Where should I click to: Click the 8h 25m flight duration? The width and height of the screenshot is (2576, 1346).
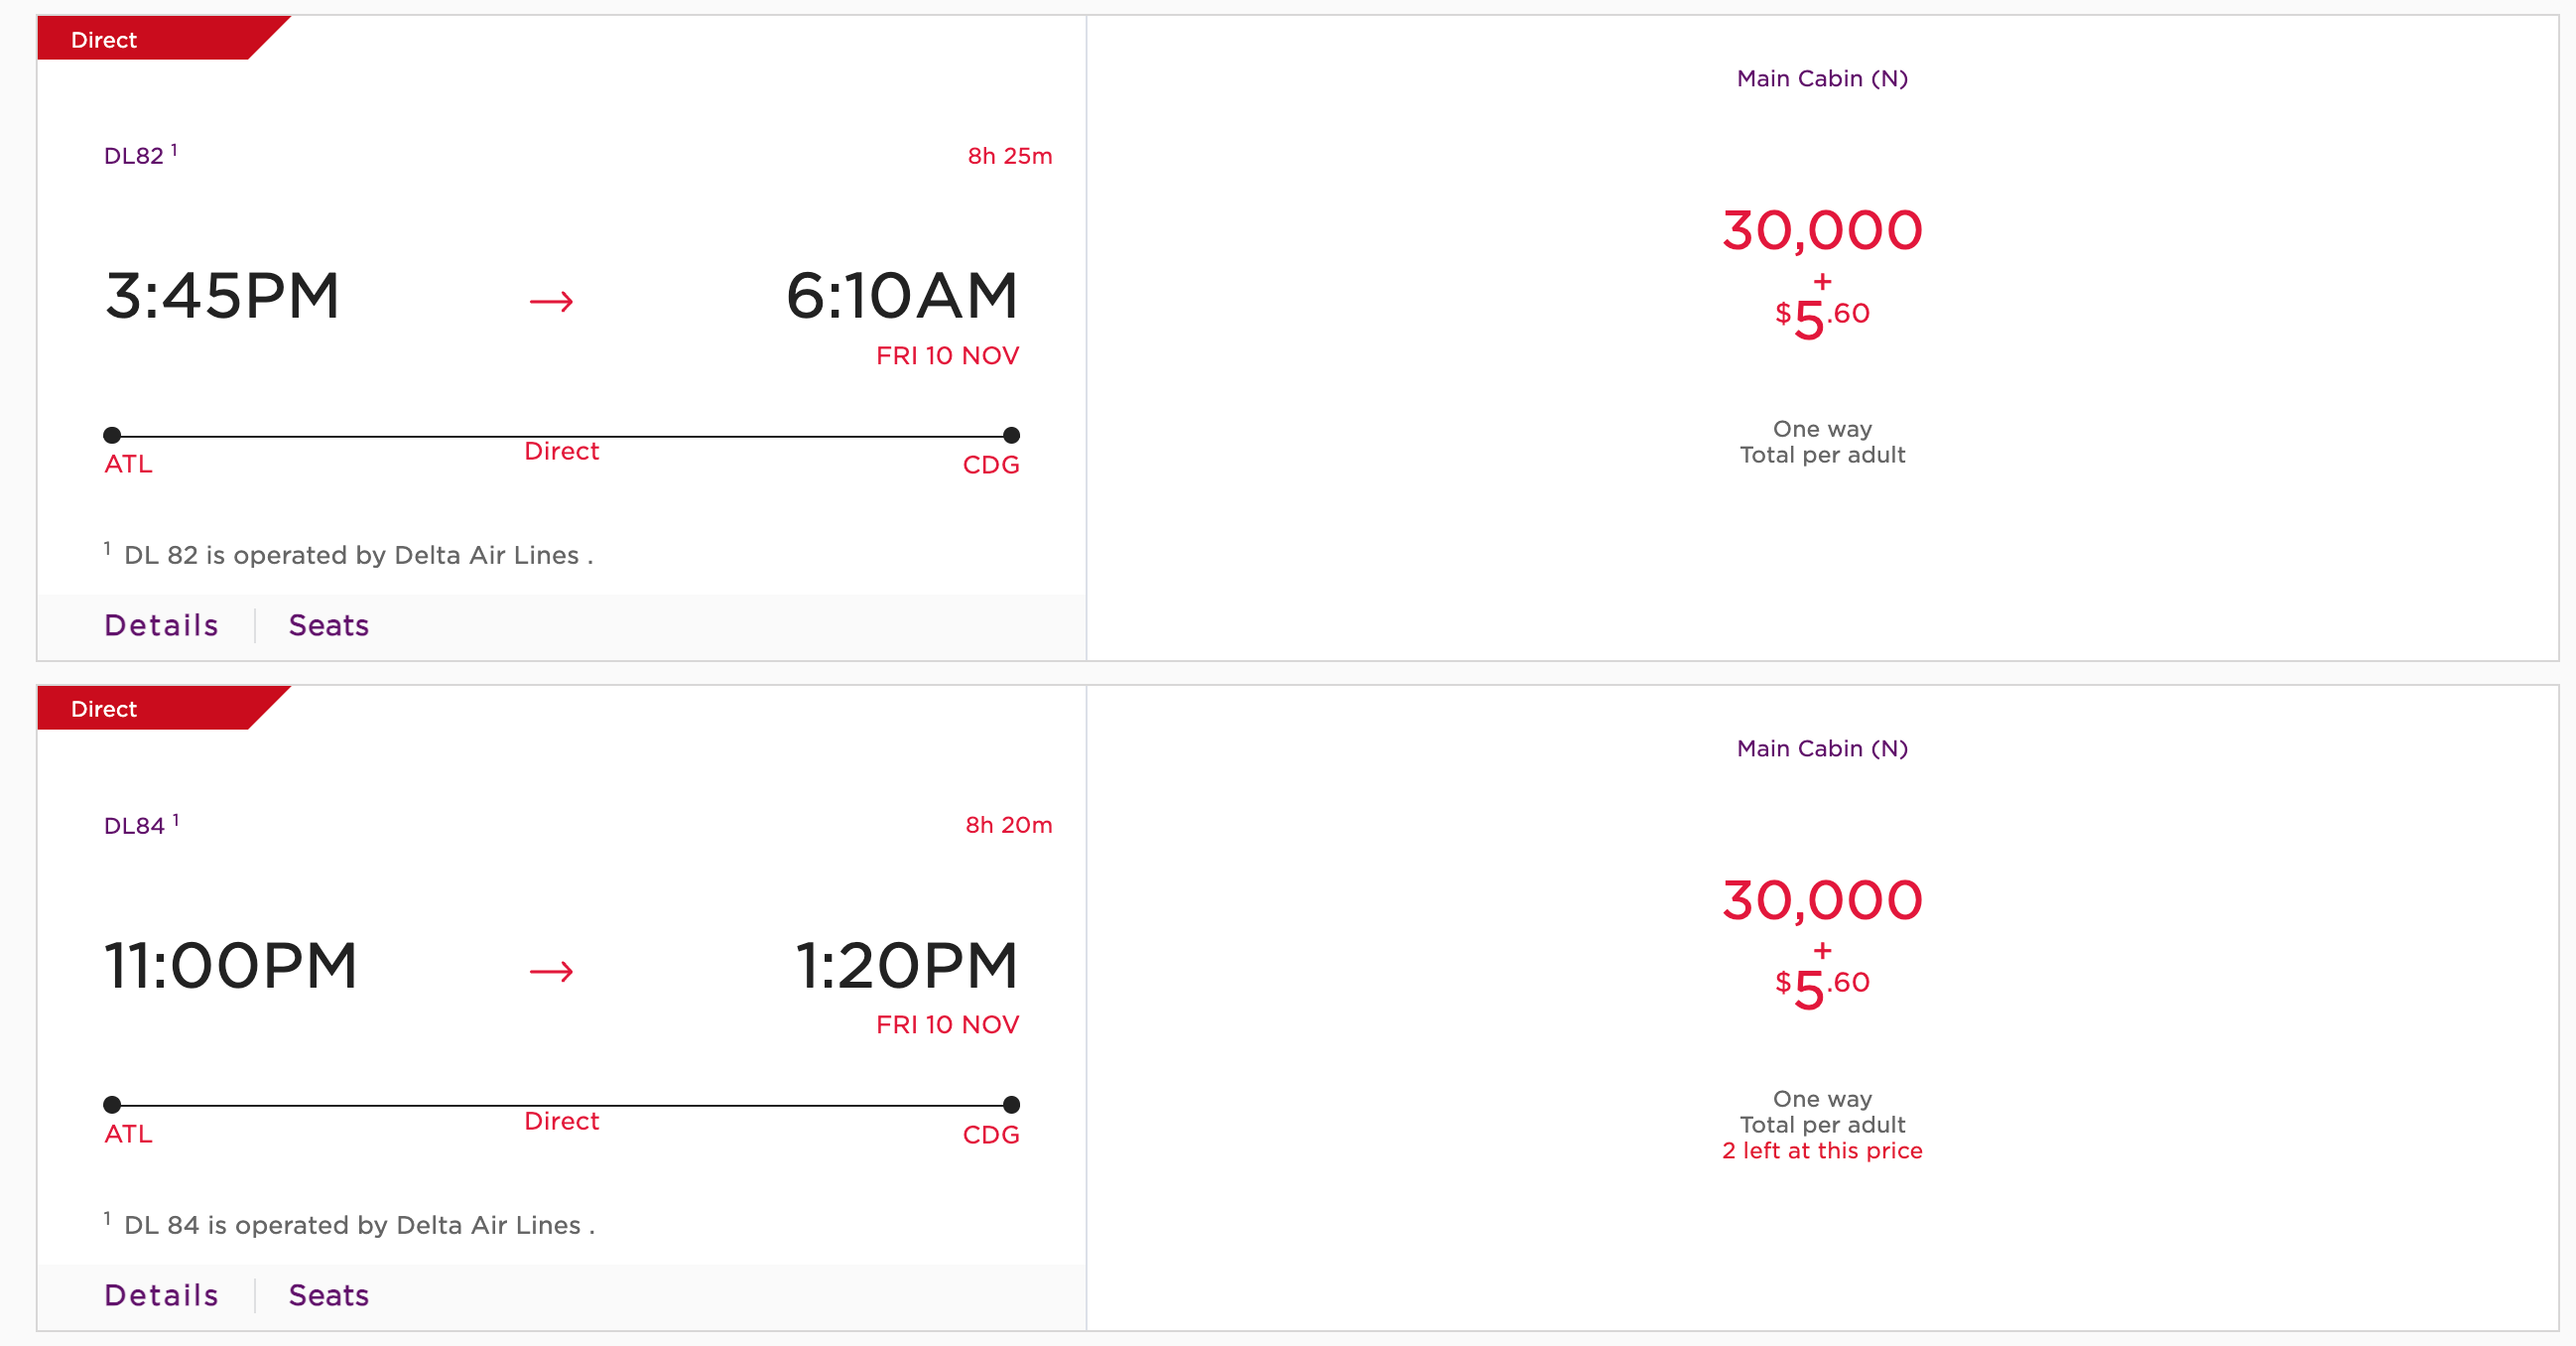tap(1009, 156)
